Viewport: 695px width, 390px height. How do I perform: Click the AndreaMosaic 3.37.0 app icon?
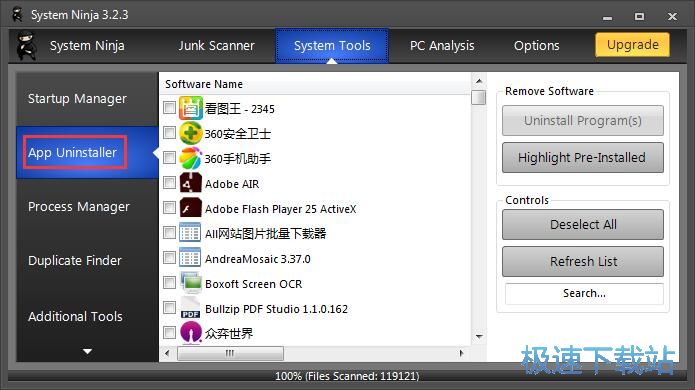tap(190, 258)
